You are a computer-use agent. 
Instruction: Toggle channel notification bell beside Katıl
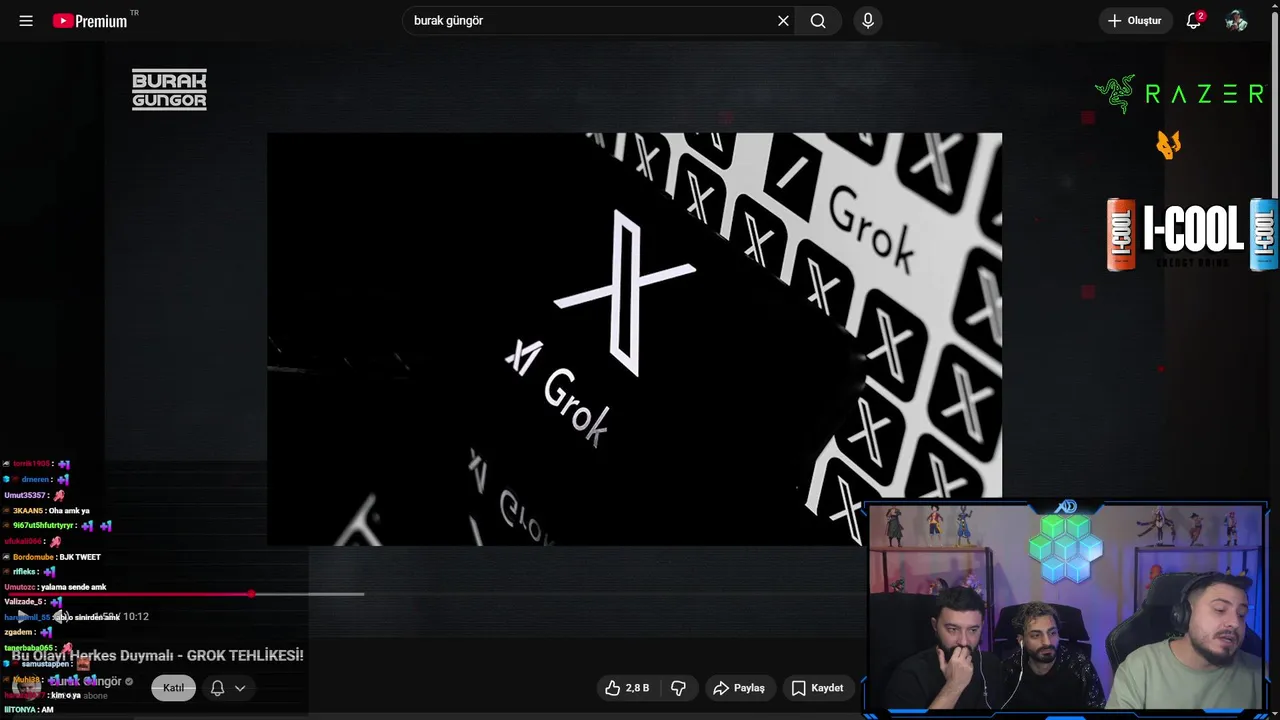click(217, 688)
